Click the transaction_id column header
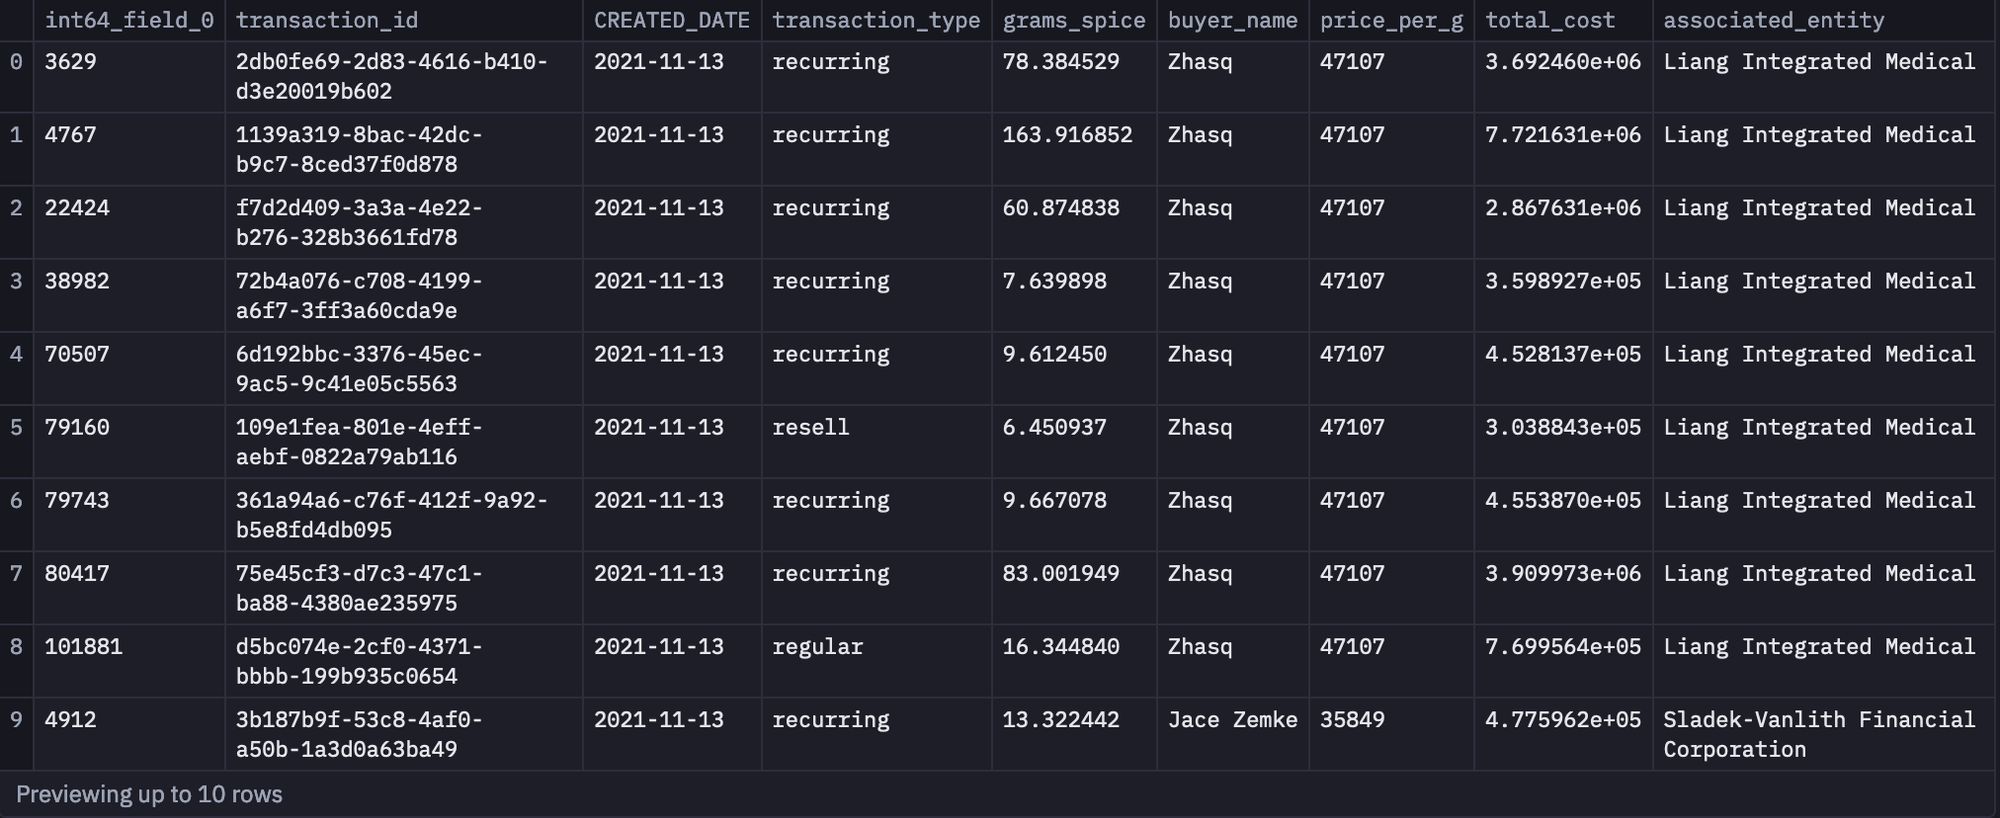Viewport: 2000px width, 818px height. point(327,20)
